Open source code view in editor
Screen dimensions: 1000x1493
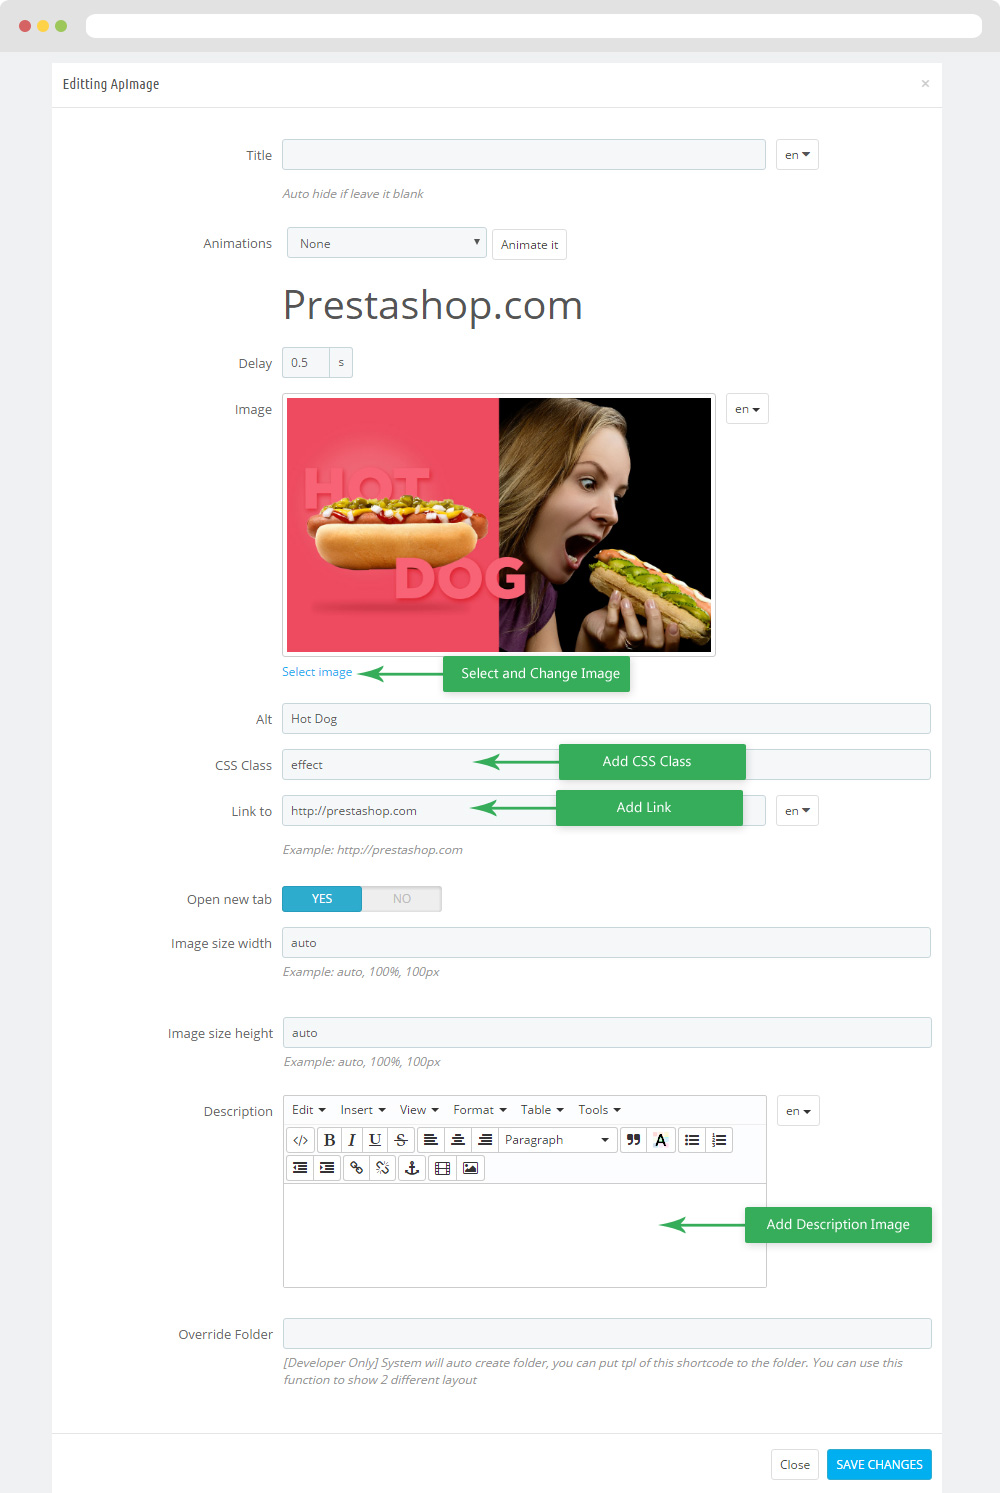[300, 1140]
